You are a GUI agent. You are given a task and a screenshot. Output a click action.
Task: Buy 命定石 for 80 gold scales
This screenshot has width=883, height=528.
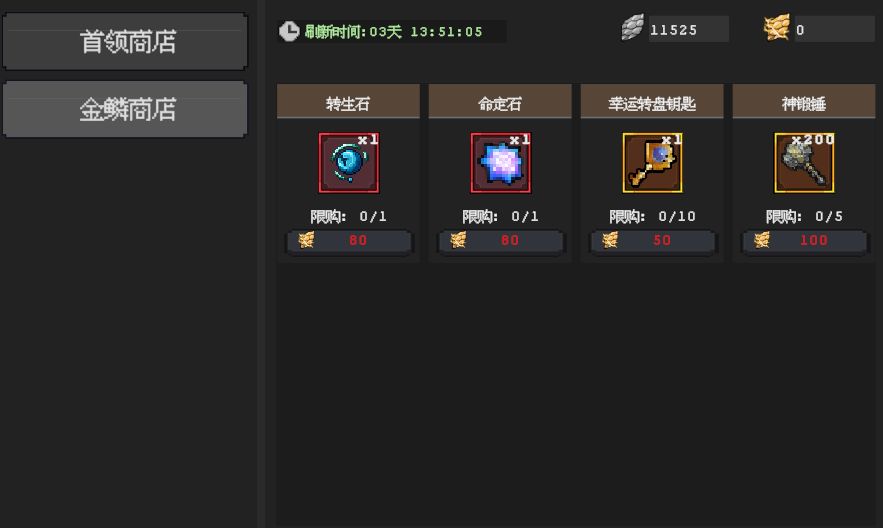click(501, 241)
